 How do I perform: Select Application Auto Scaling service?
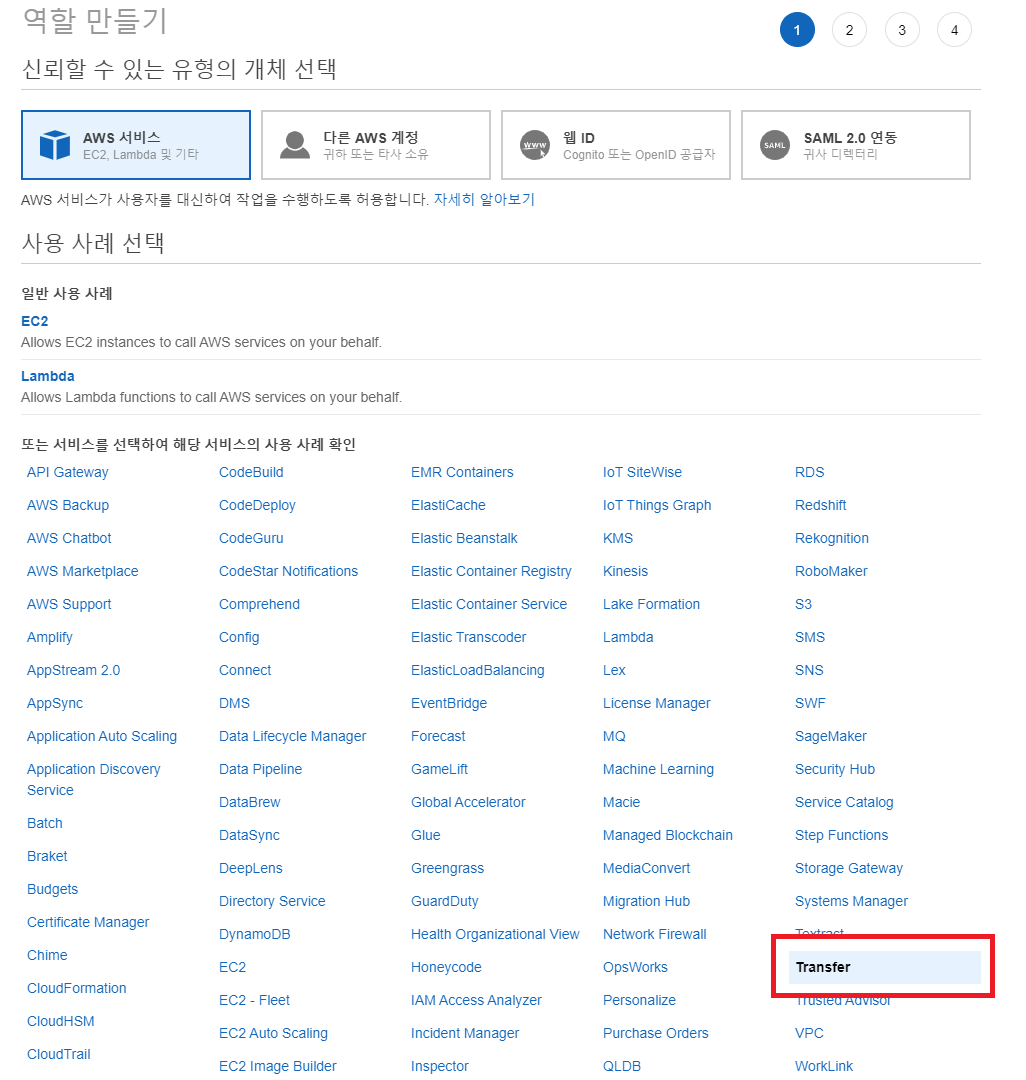(102, 736)
